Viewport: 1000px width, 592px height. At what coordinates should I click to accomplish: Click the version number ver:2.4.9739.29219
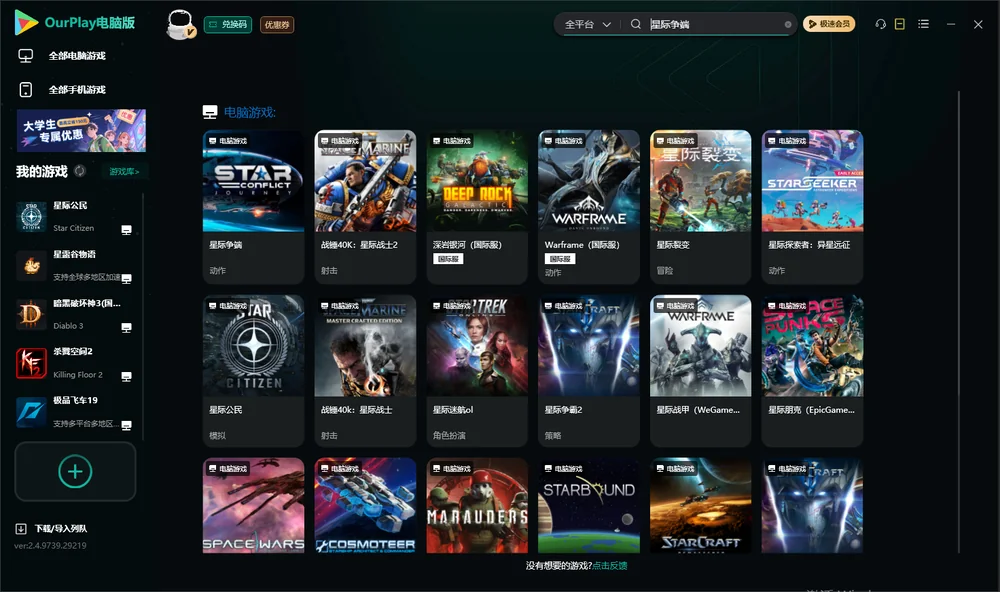click(x=50, y=546)
